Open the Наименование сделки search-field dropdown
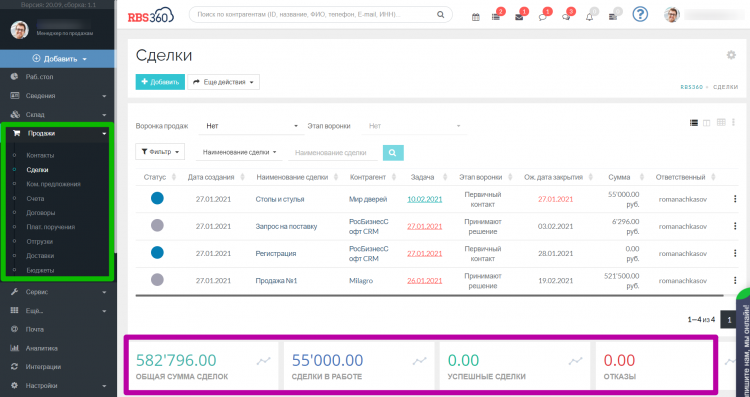The height and width of the screenshot is (397, 750). click(x=239, y=152)
